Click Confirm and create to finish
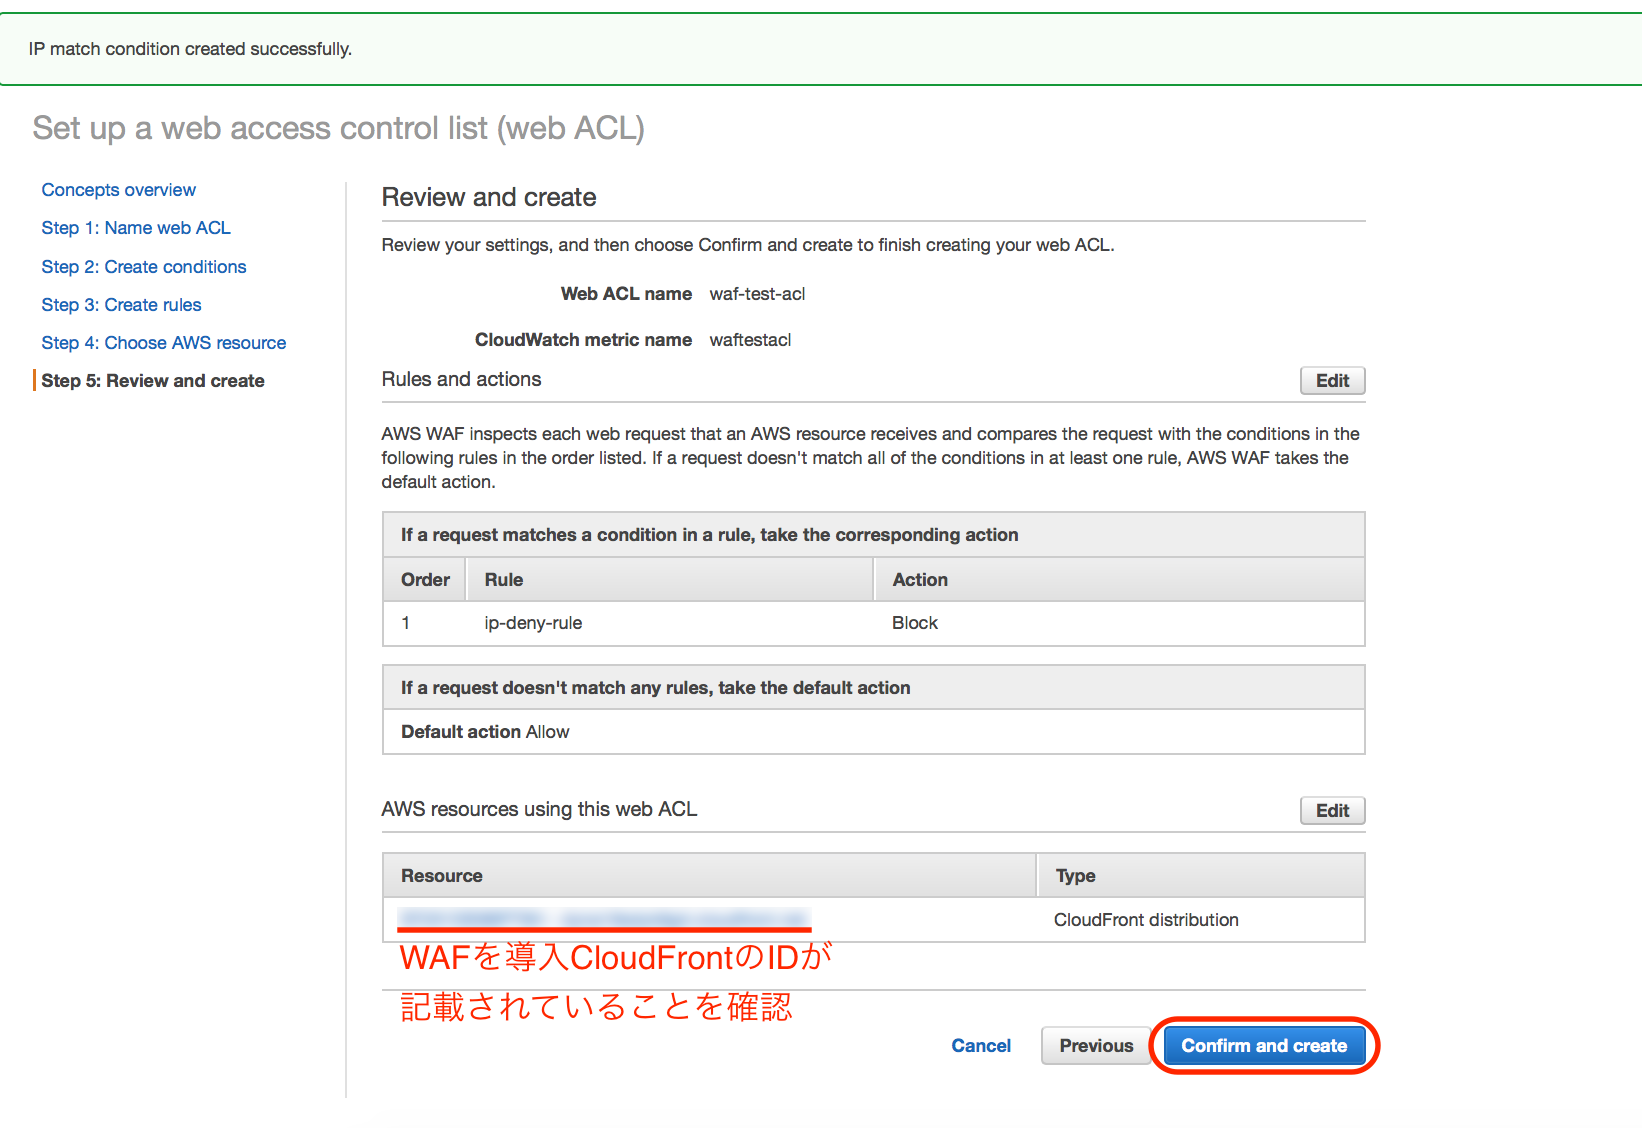Viewport: 1642px width, 1128px height. coord(1264,1045)
